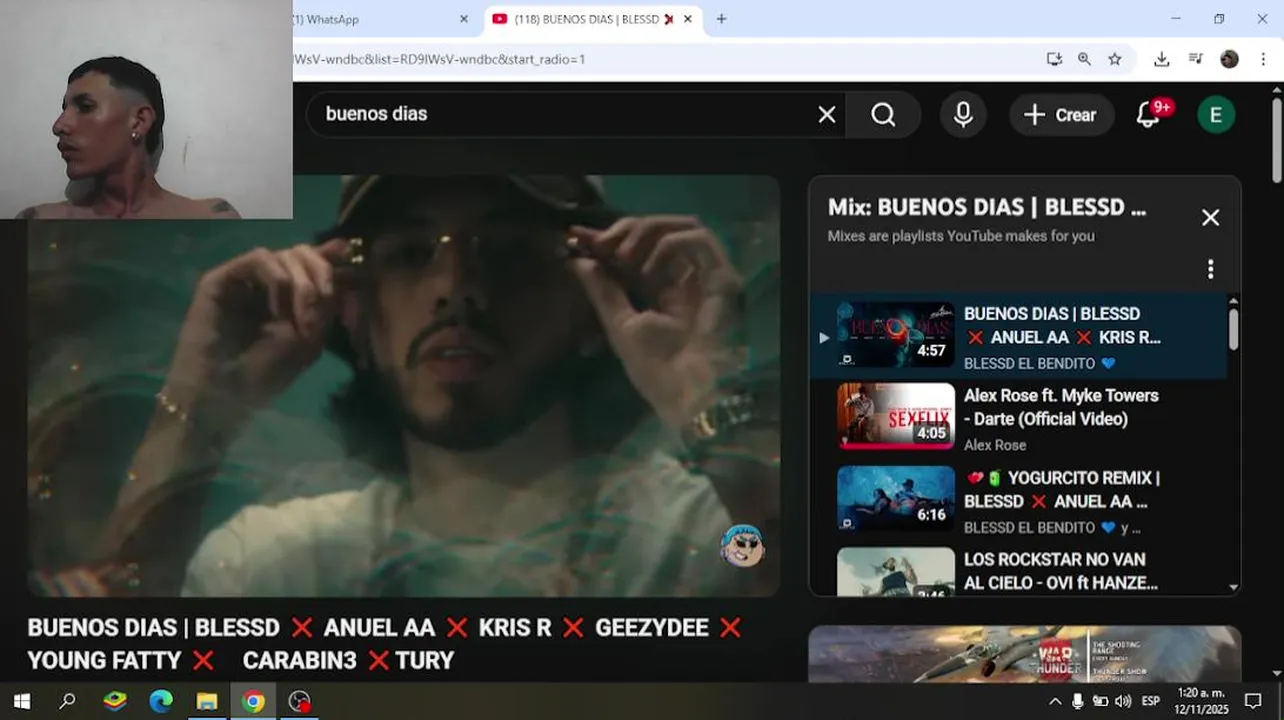Click the War Thunder advertisement banner
The height and width of the screenshot is (720, 1284).
click(1024, 654)
